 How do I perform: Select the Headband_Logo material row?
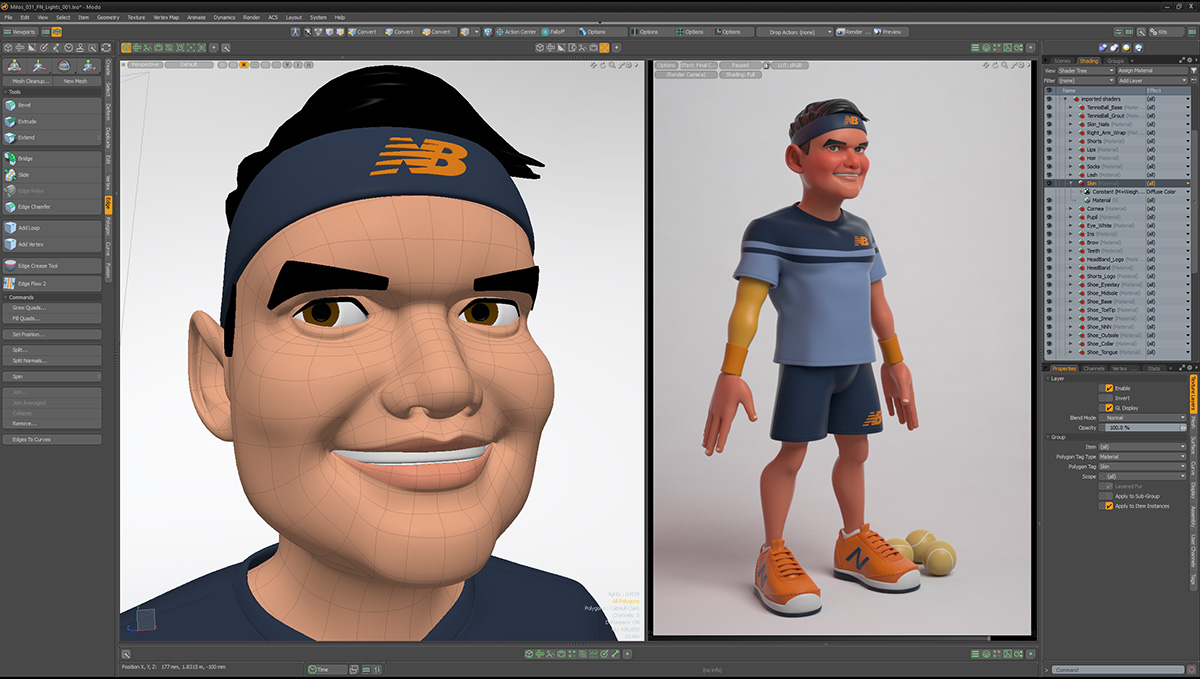pos(1118,259)
